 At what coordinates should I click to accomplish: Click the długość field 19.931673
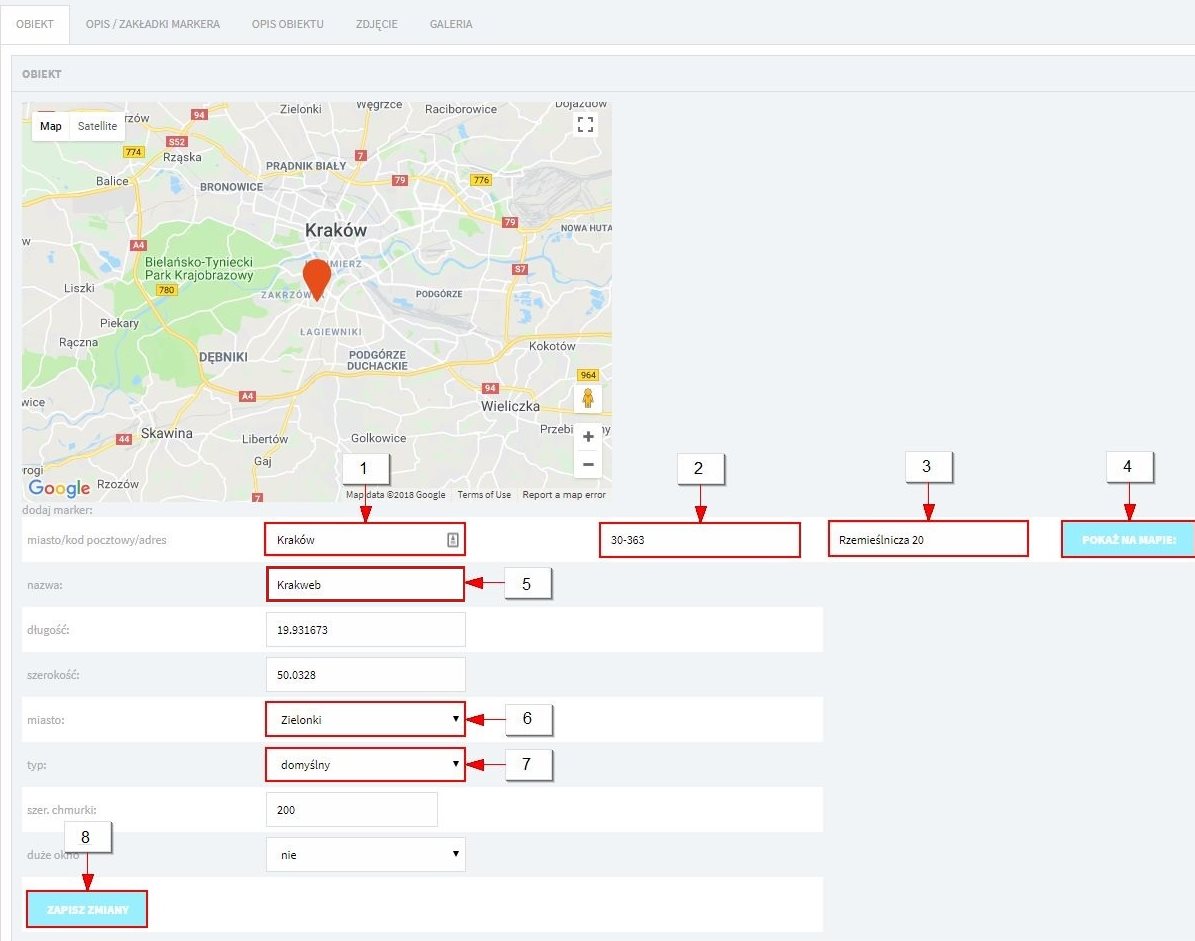[365, 629]
